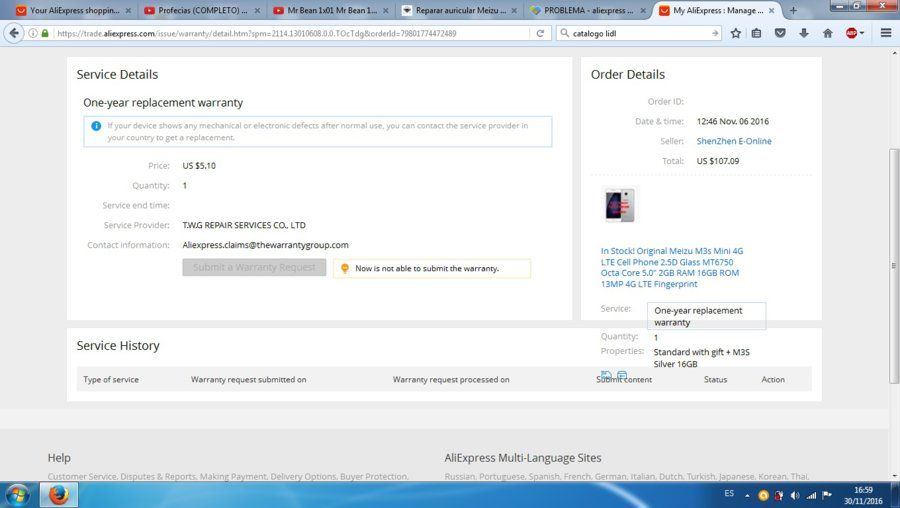The width and height of the screenshot is (900, 508).
Task: Switch to Mr Bean 1x01 tab
Action: (331, 10)
